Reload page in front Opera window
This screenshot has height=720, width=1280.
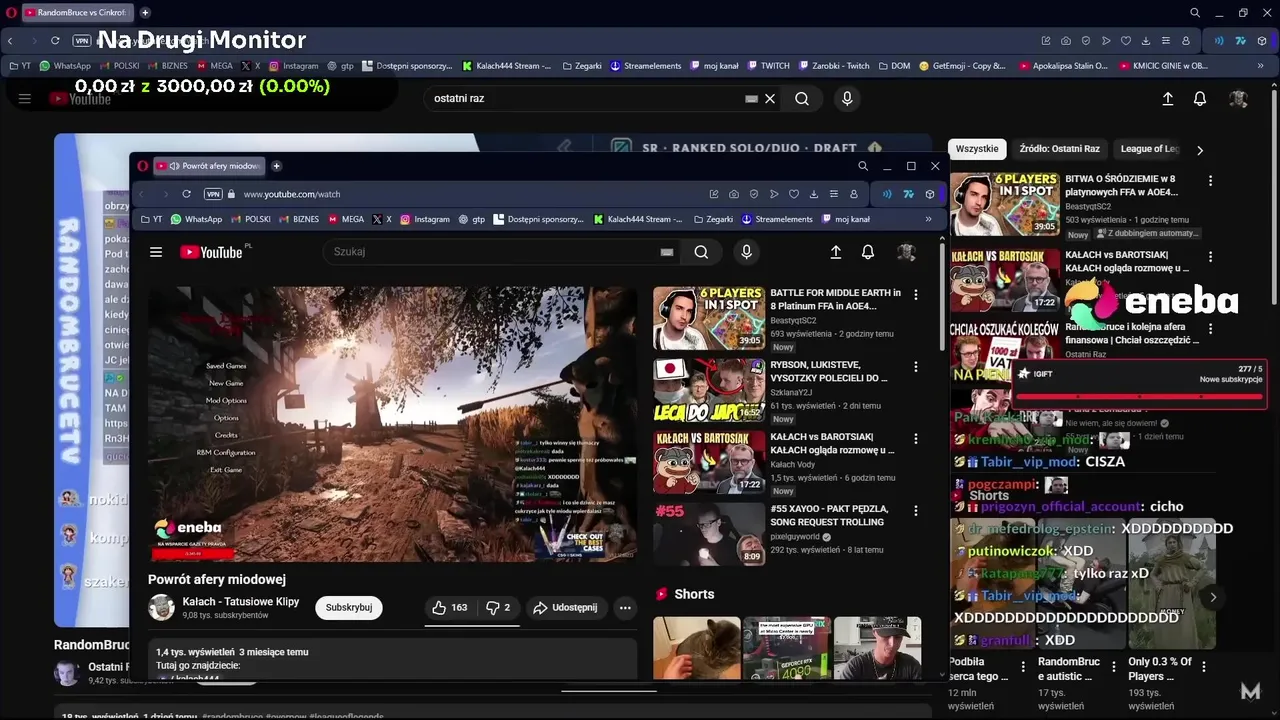click(186, 194)
